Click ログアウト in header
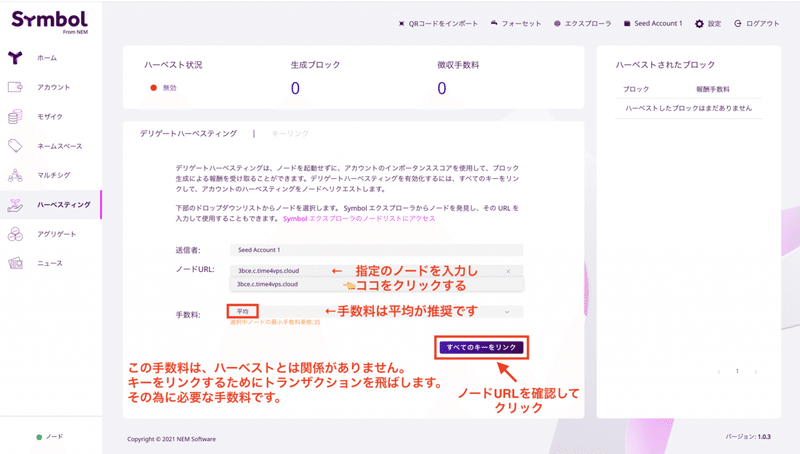Image resolution: width=800 pixels, height=454 pixels. coord(763,23)
